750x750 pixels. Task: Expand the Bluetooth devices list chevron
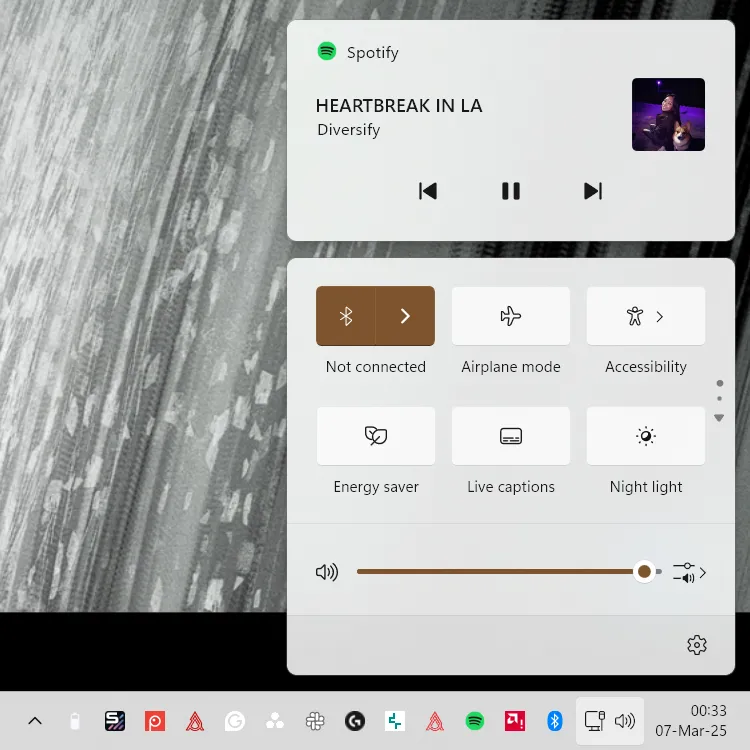pos(405,316)
